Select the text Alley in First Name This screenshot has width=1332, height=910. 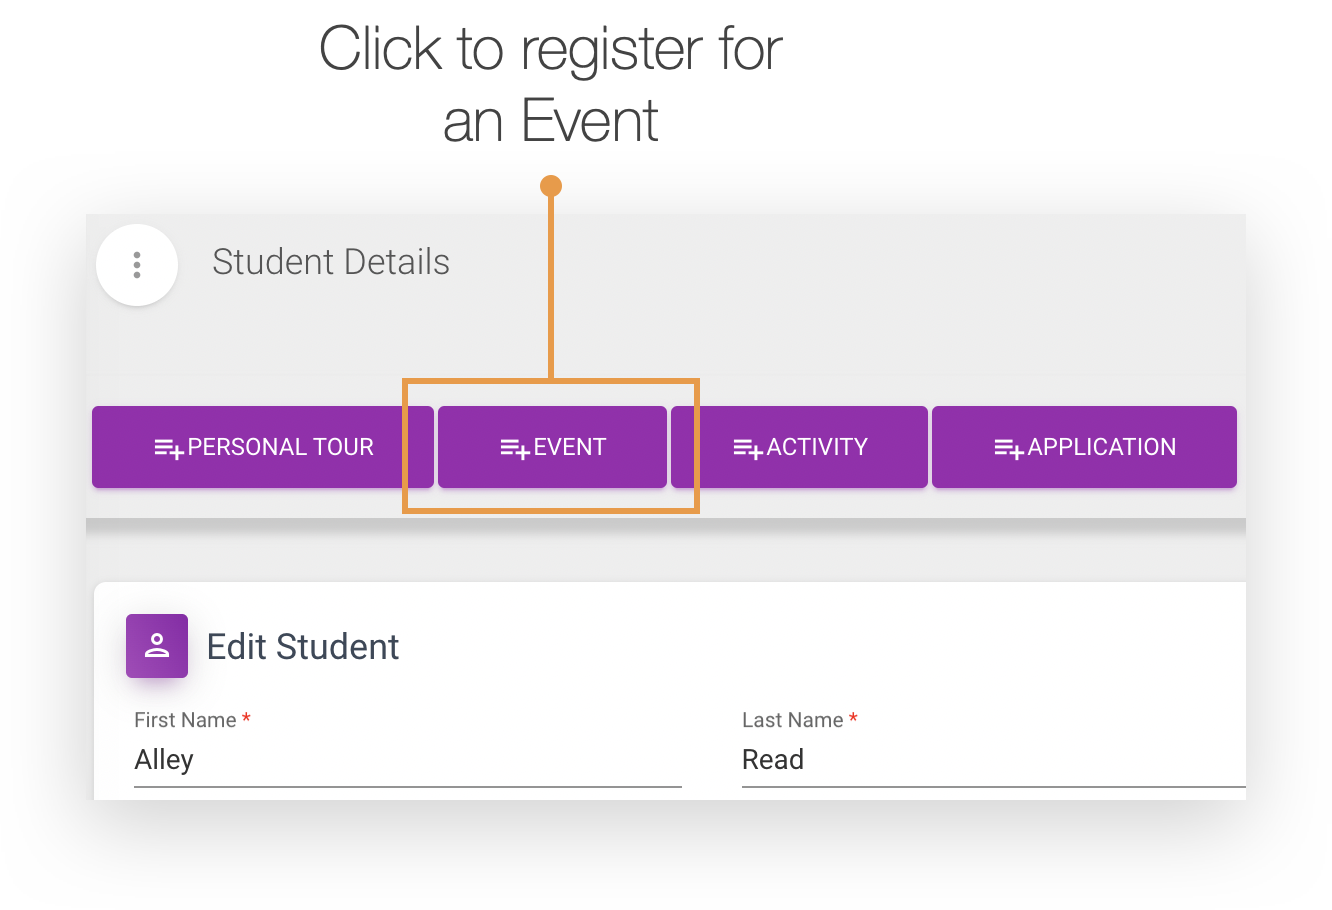[x=163, y=759]
